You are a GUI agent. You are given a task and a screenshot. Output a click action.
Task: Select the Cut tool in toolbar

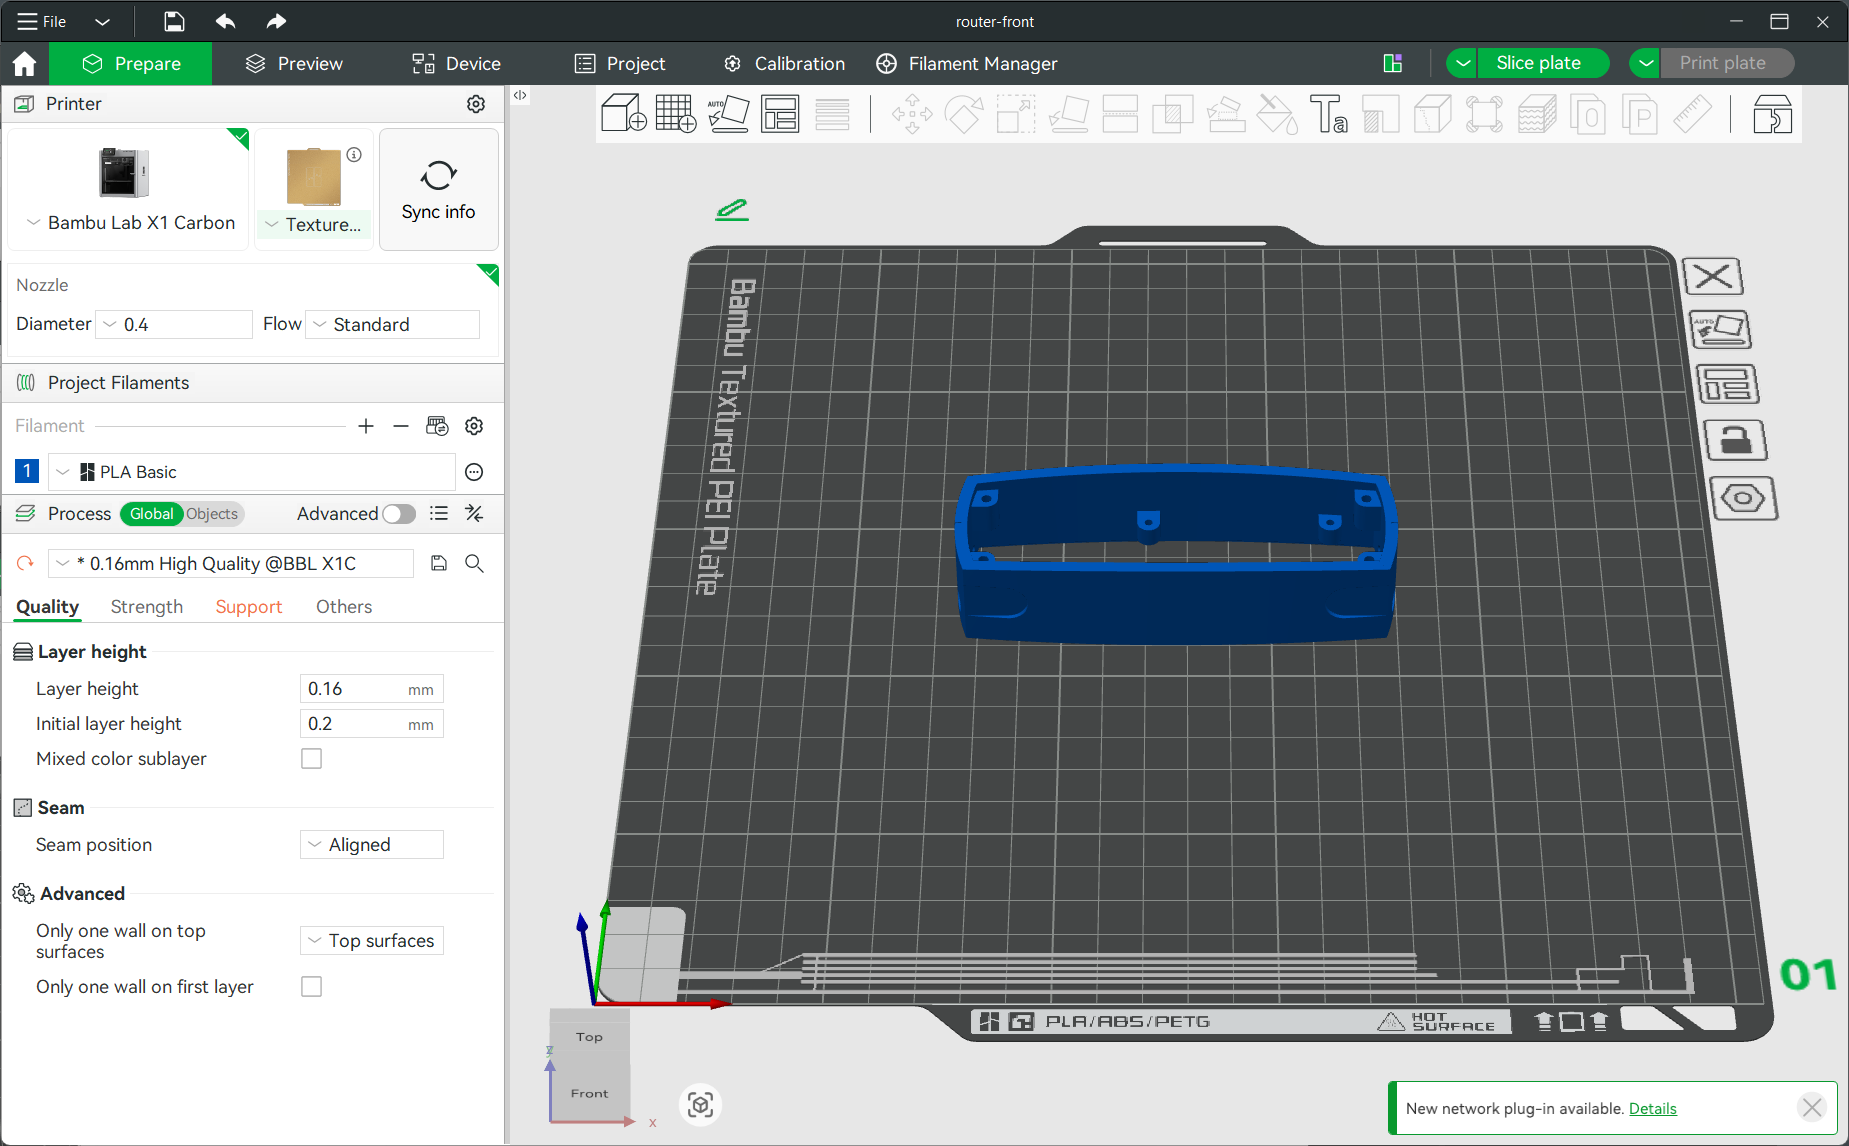[x=1120, y=114]
